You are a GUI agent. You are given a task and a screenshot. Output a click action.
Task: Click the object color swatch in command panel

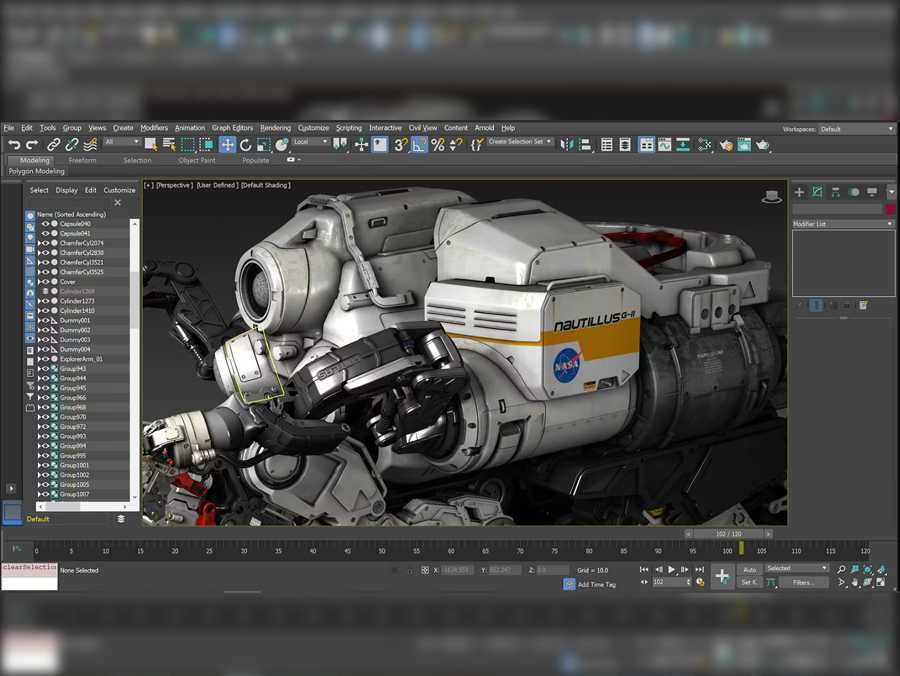click(890, 209)
